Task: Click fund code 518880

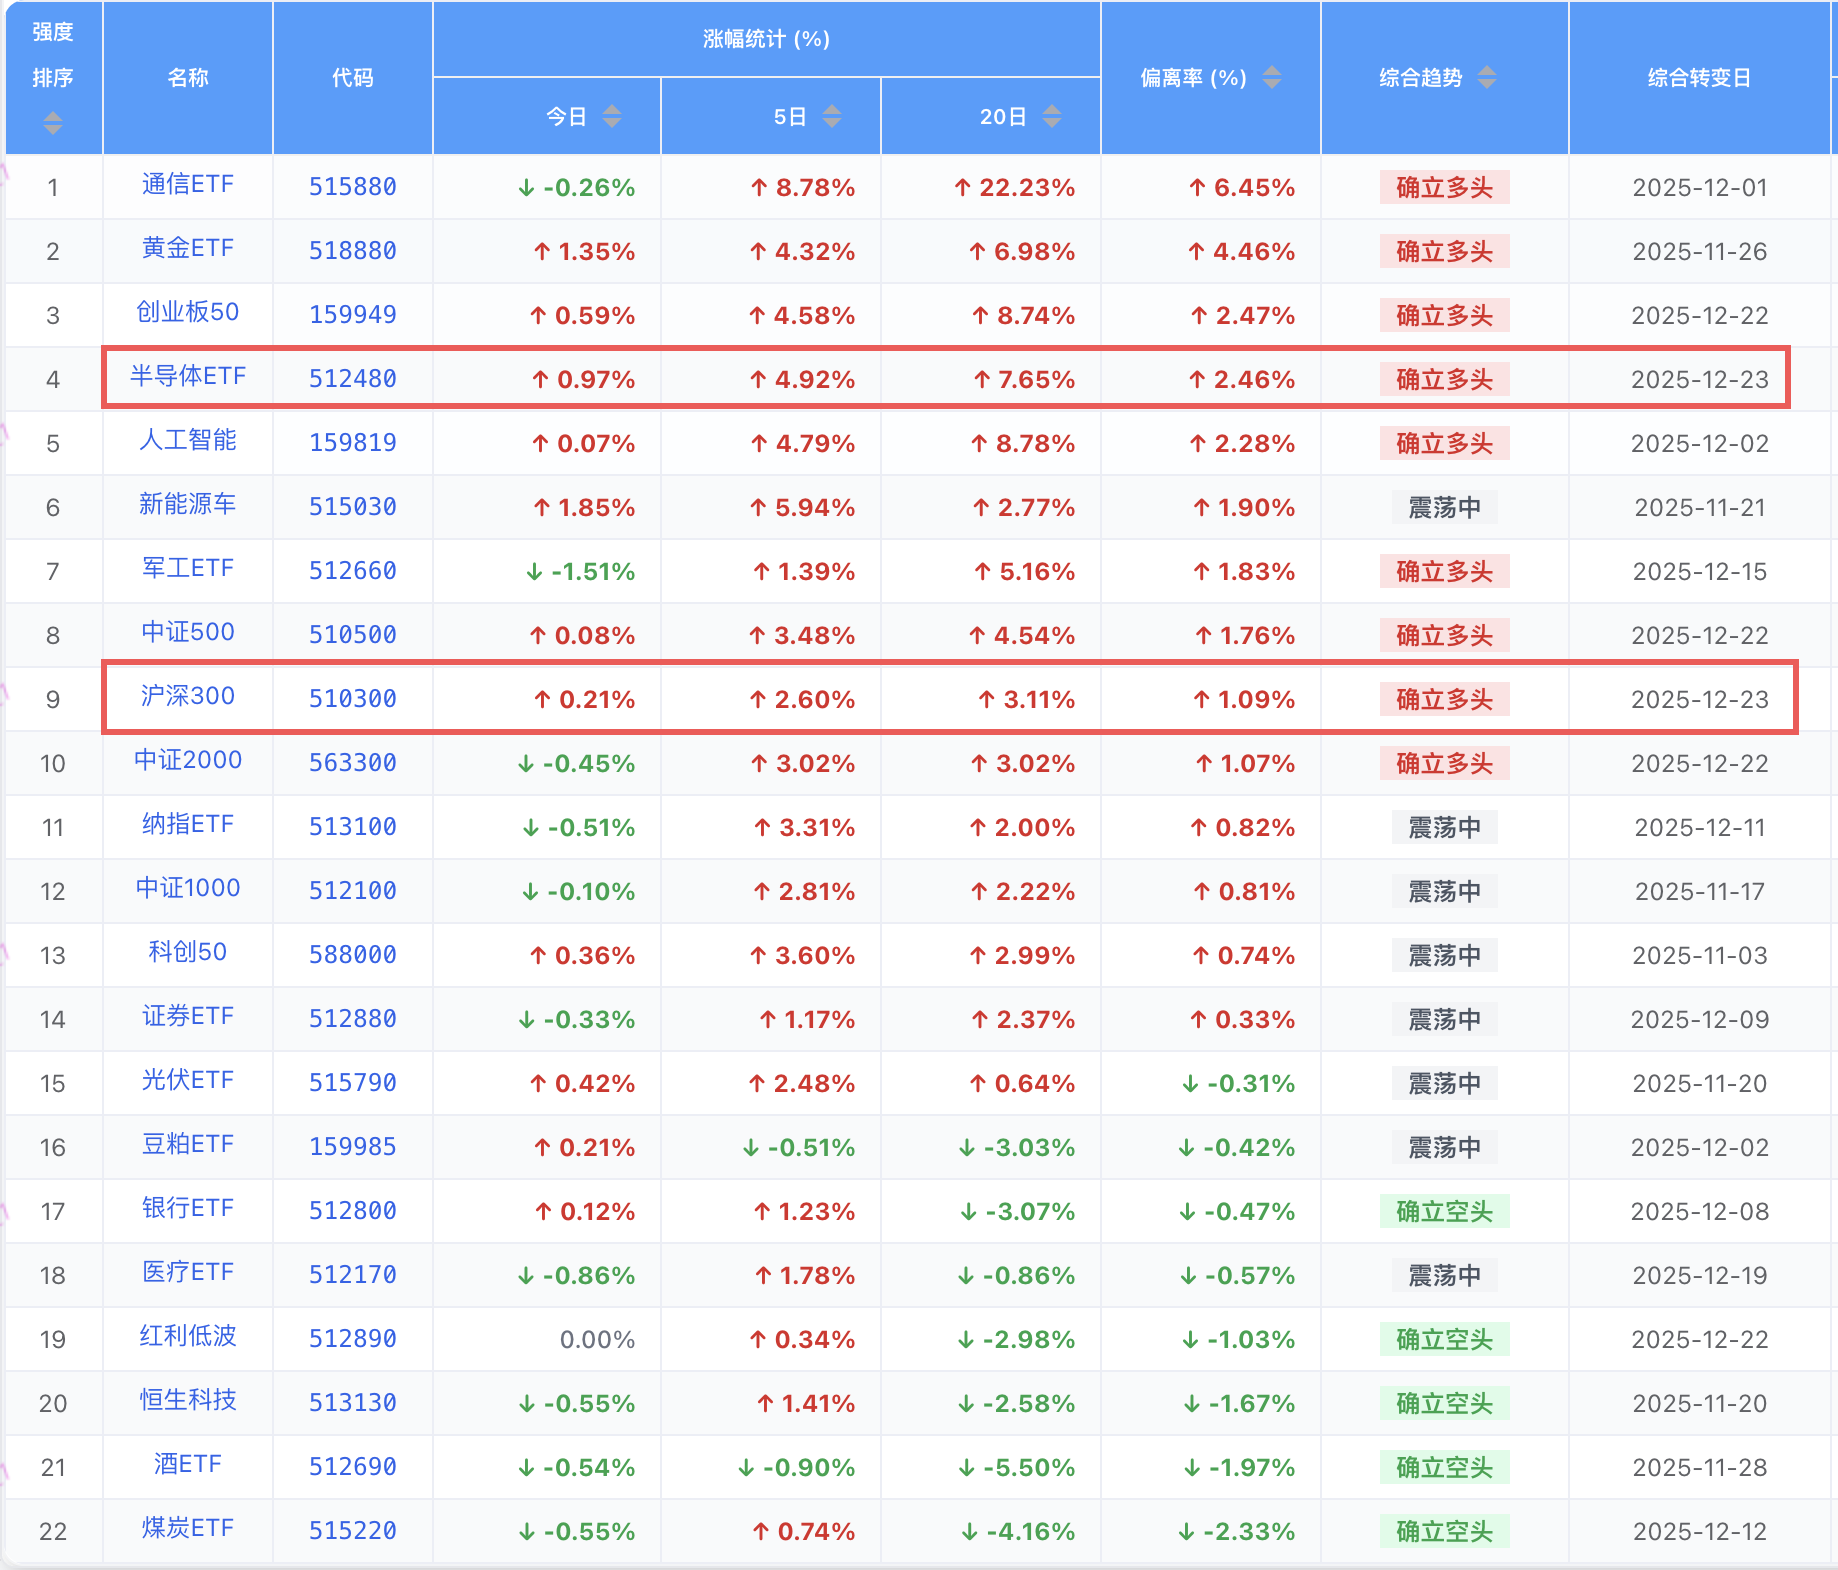Action: tap(352, 251)
